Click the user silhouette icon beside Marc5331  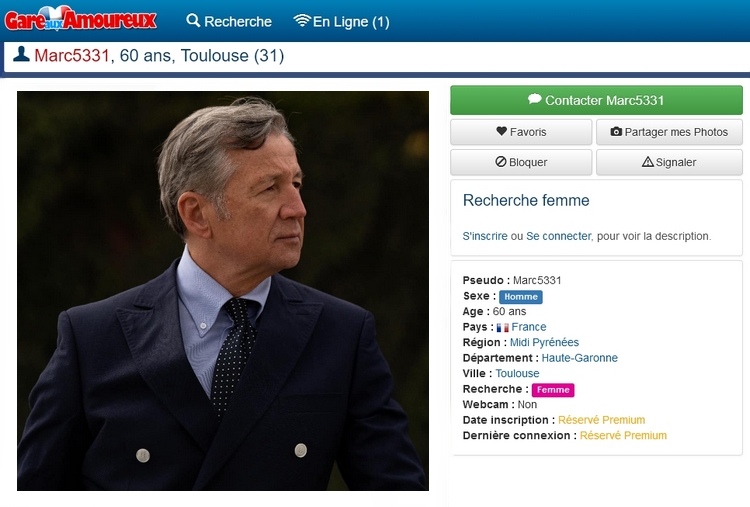pyautogui.click(x=21, y=55)
